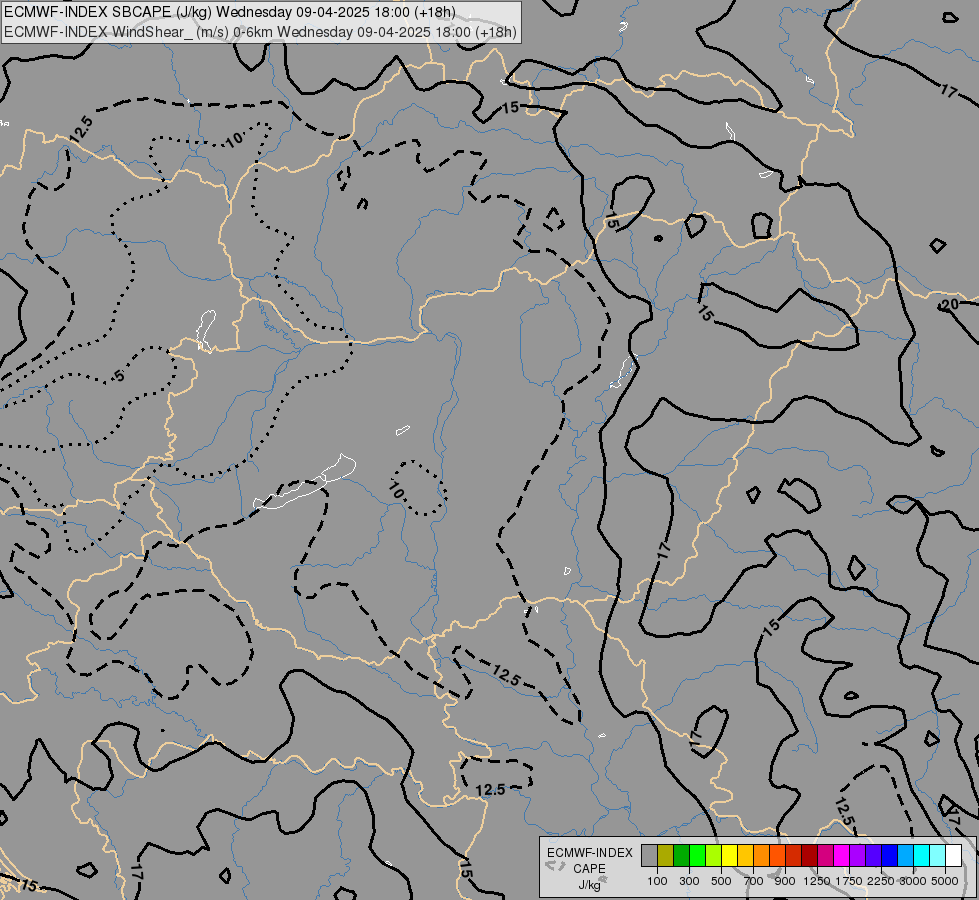Click the CAPE label in the legend

click(x=589, y=869)
